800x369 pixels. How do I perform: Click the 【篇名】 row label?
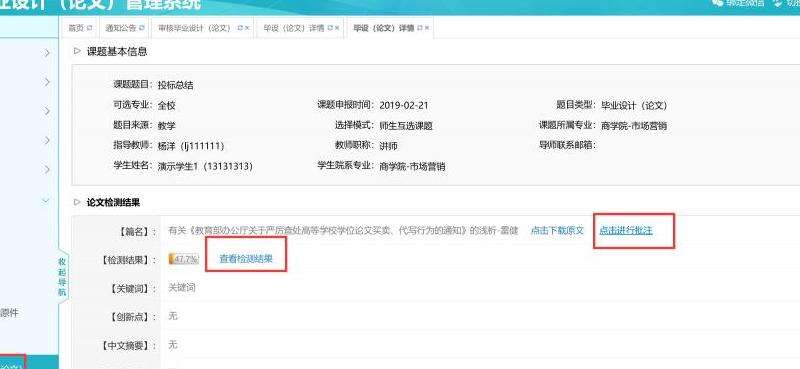click(136, 232)
